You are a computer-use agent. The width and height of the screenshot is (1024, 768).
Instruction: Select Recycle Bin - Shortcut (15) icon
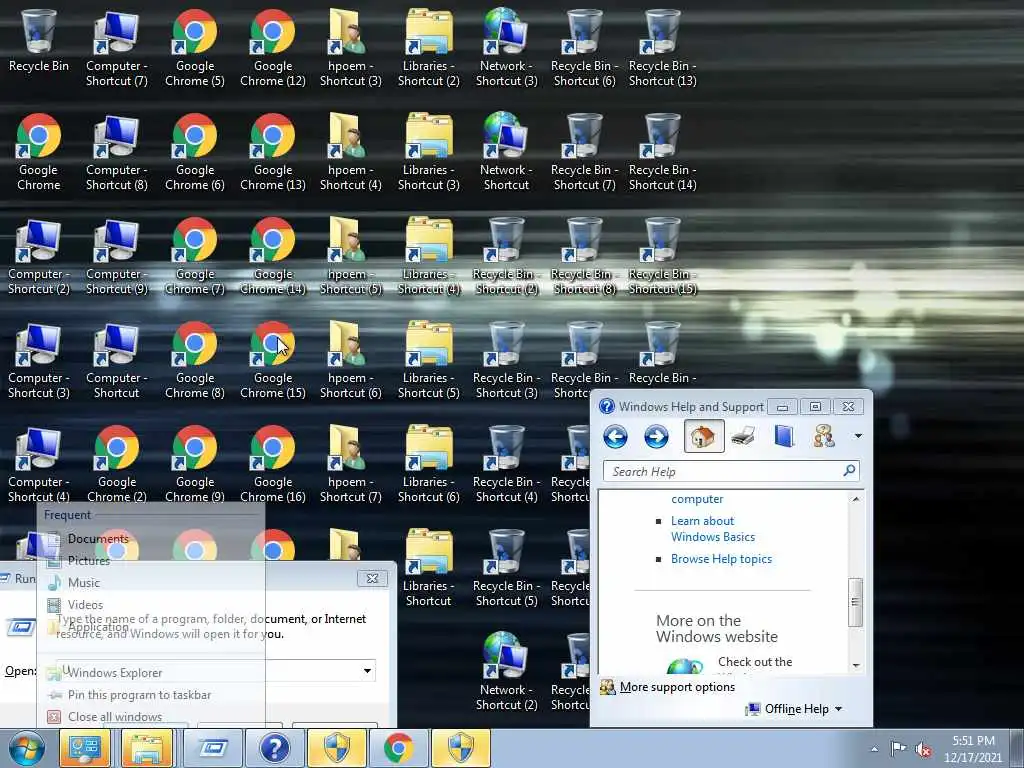(x=662, y=257)
